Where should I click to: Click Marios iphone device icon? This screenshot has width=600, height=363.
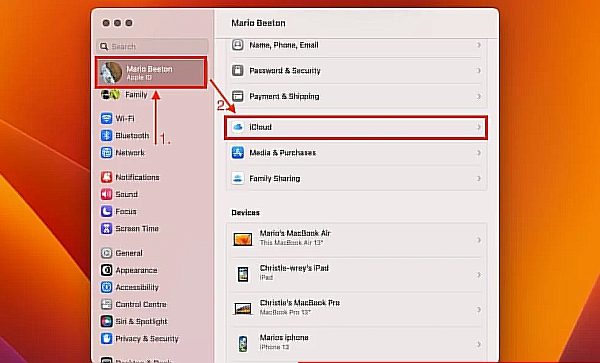243,343
